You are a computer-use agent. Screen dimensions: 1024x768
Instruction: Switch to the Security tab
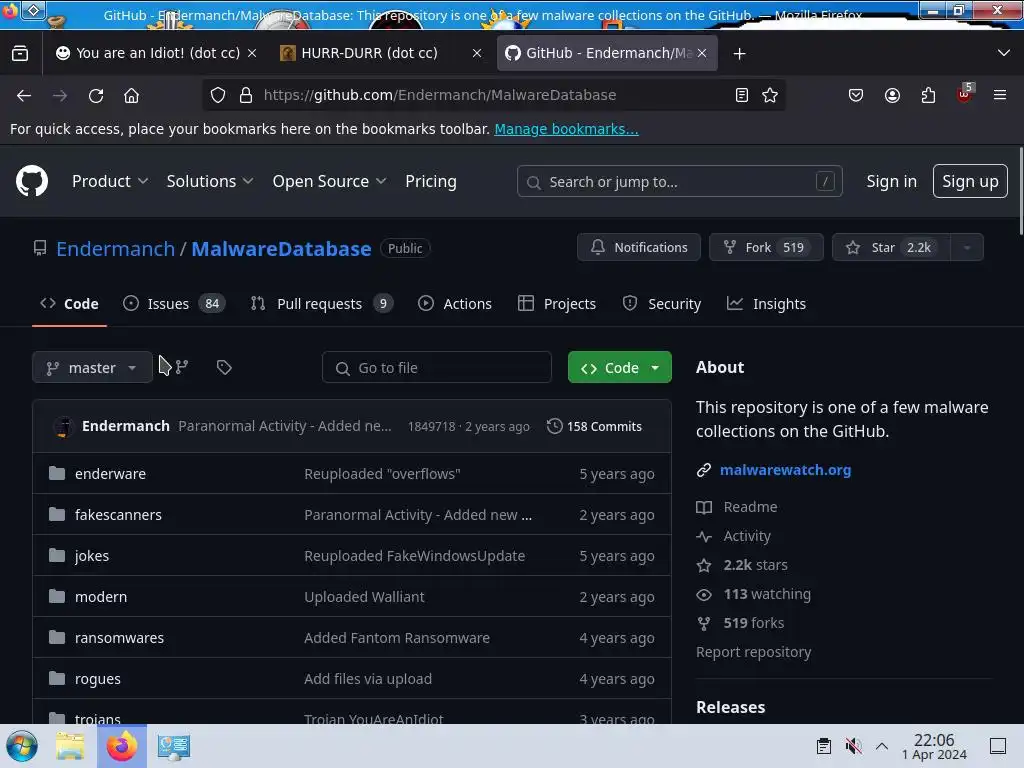[x=662, y=304]
